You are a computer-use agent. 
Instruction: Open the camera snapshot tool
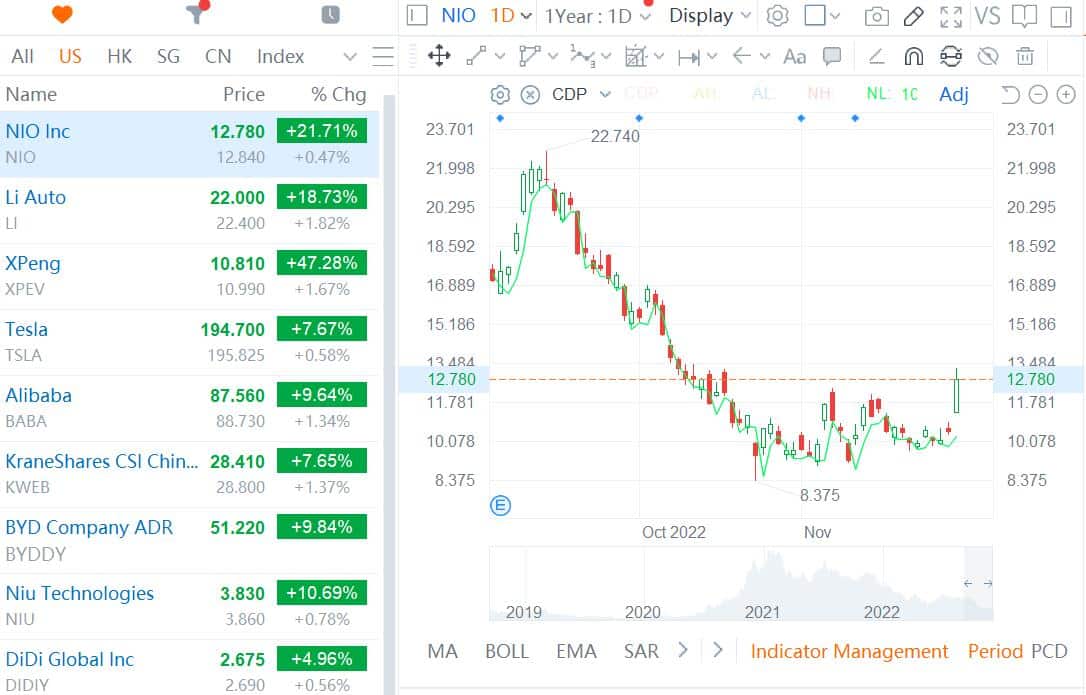click(x=876, y=16)
